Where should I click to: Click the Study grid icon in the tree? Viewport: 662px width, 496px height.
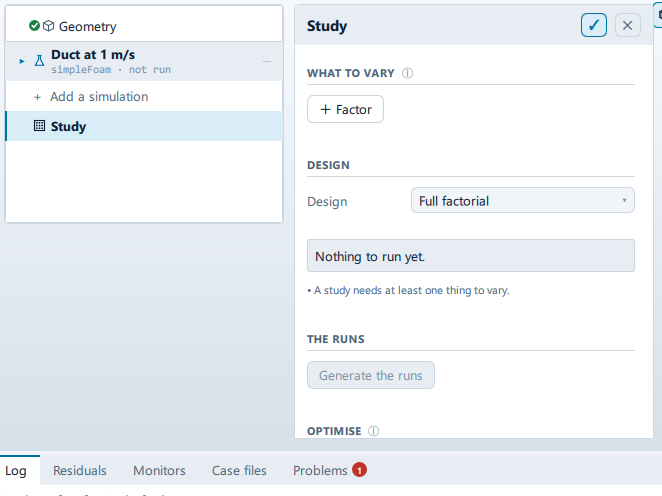(x=39, y=125)
